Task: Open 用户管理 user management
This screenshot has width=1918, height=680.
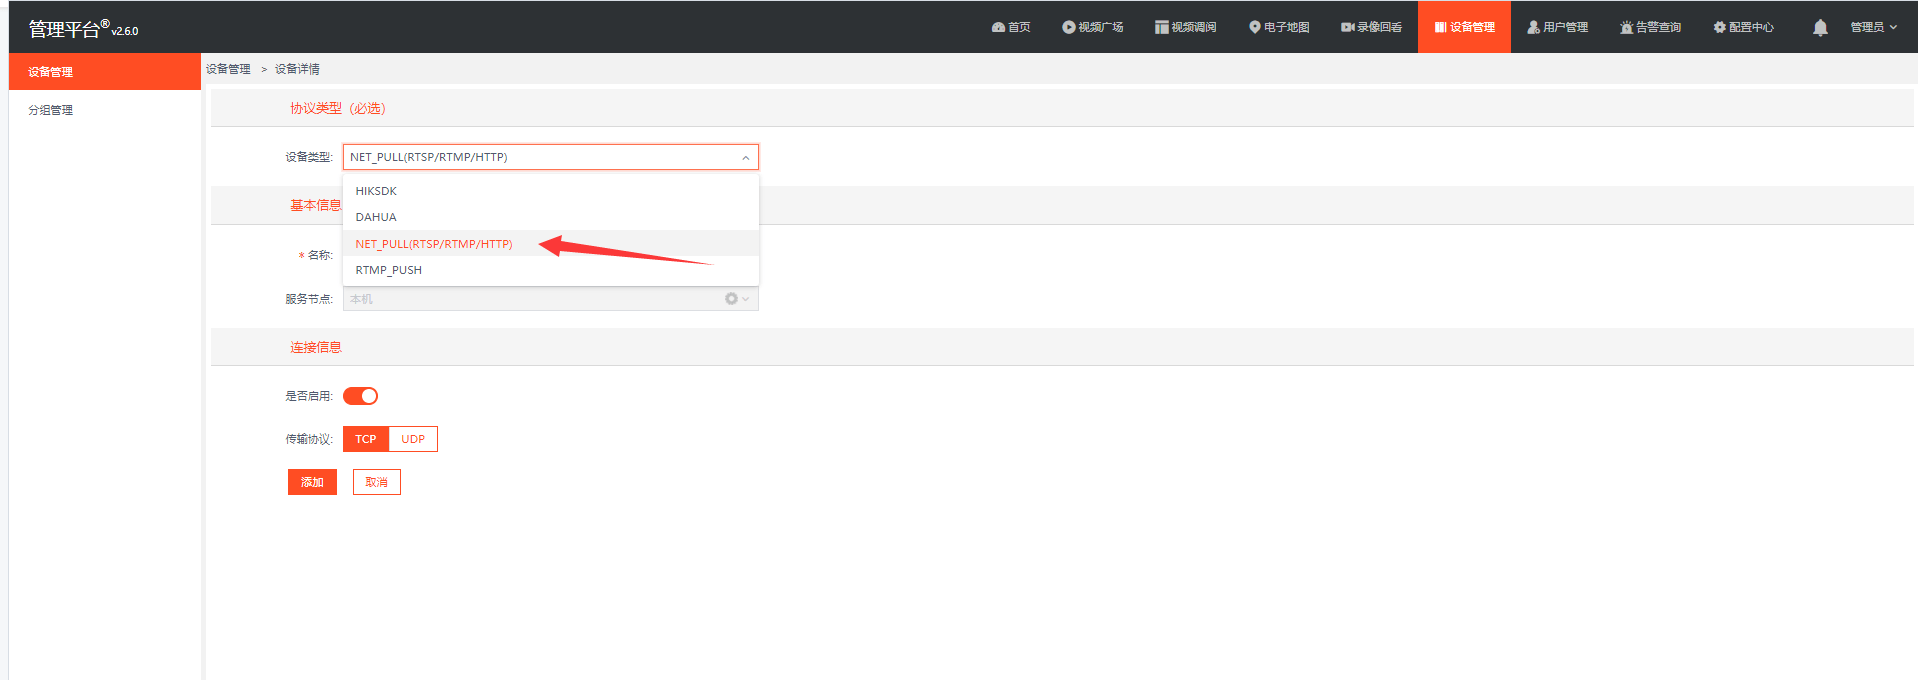Action: [1558, 27]
